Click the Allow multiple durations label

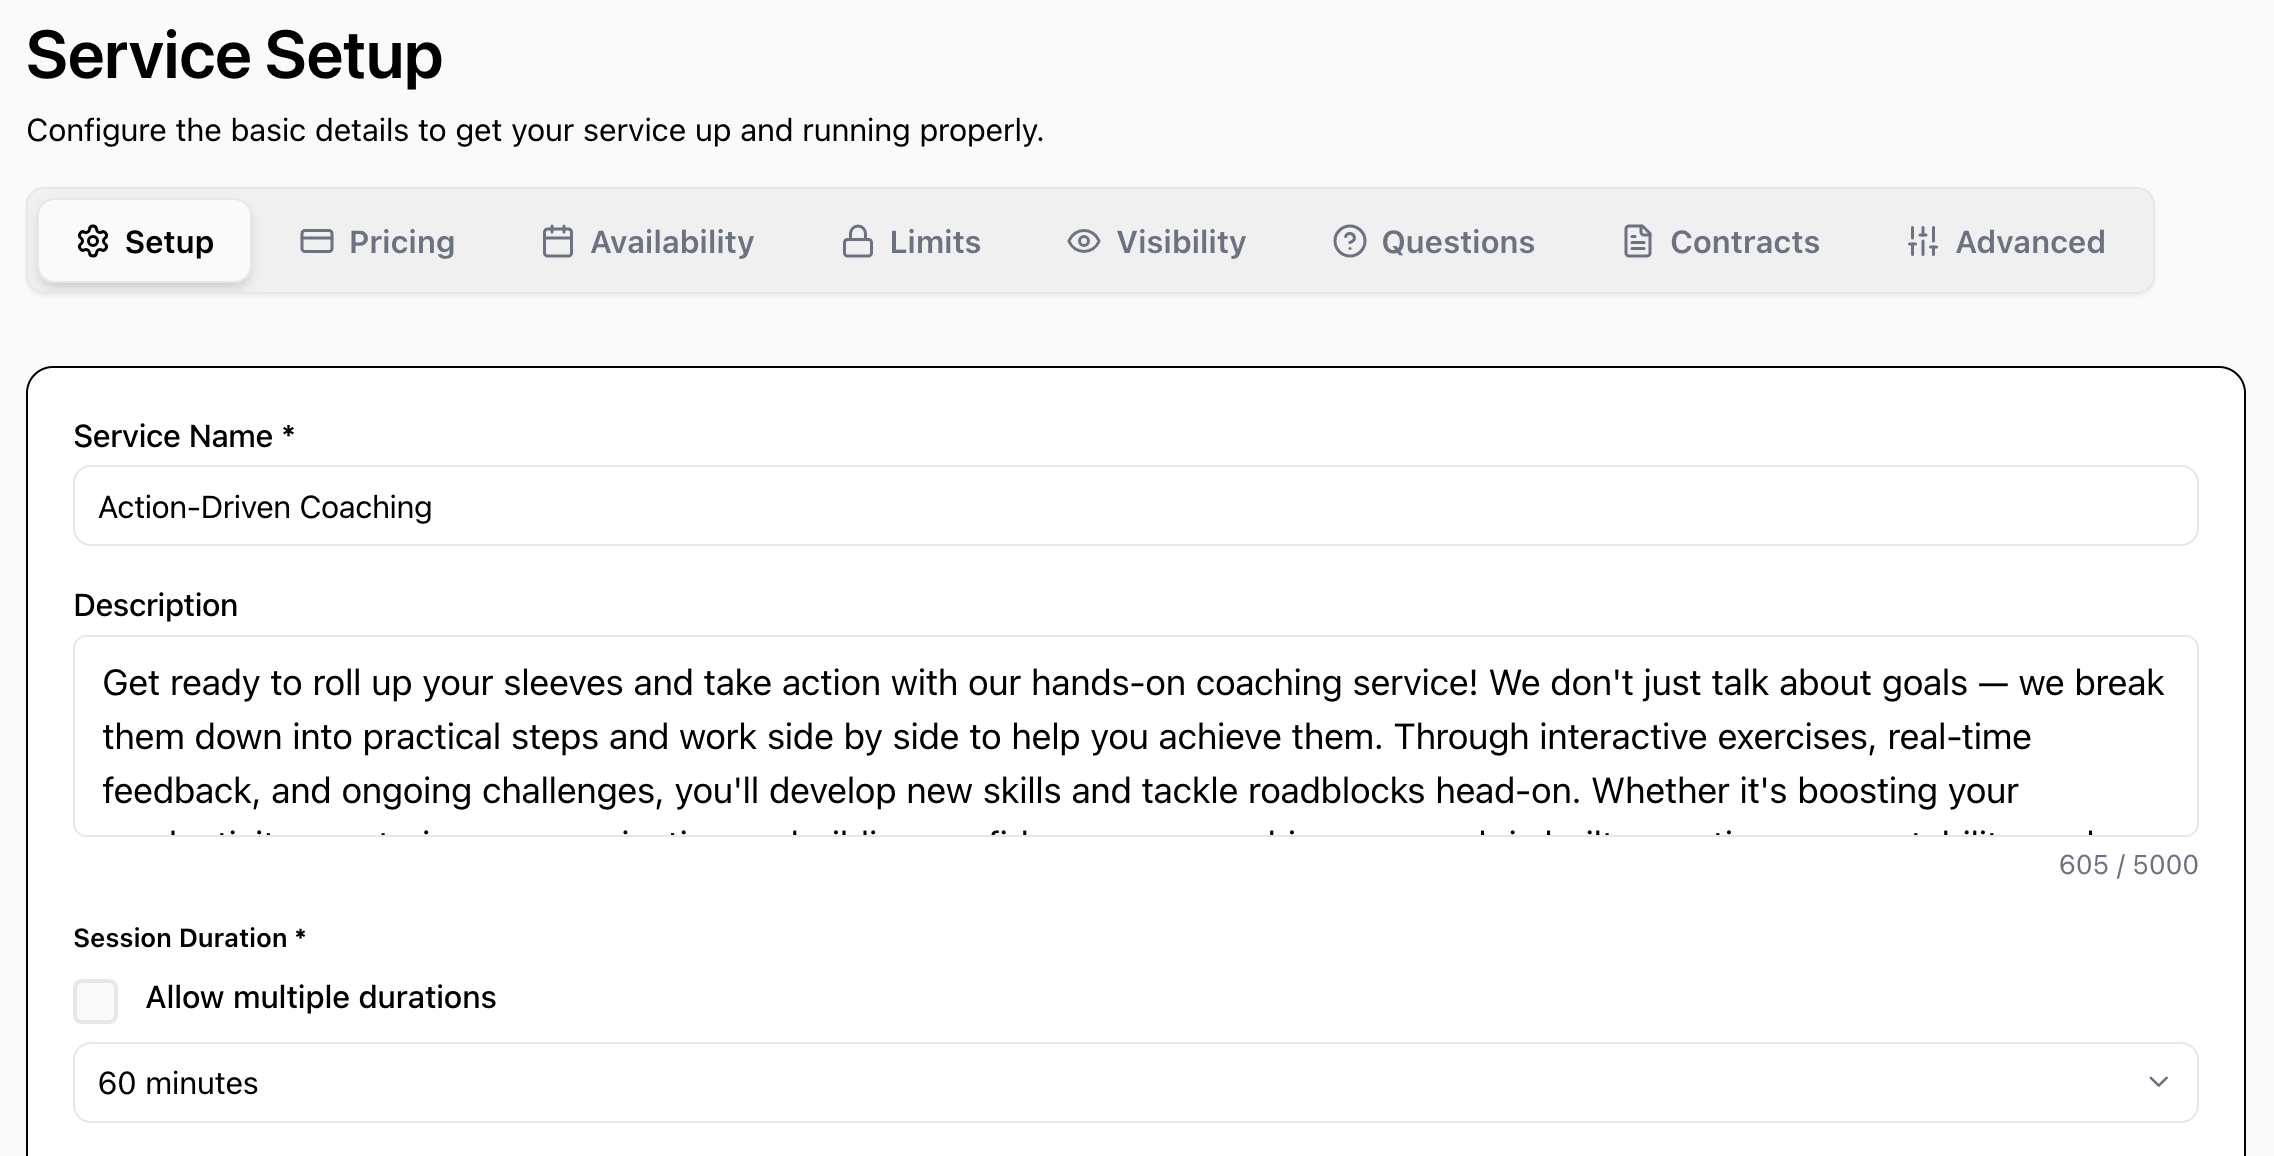coord(320,997)
